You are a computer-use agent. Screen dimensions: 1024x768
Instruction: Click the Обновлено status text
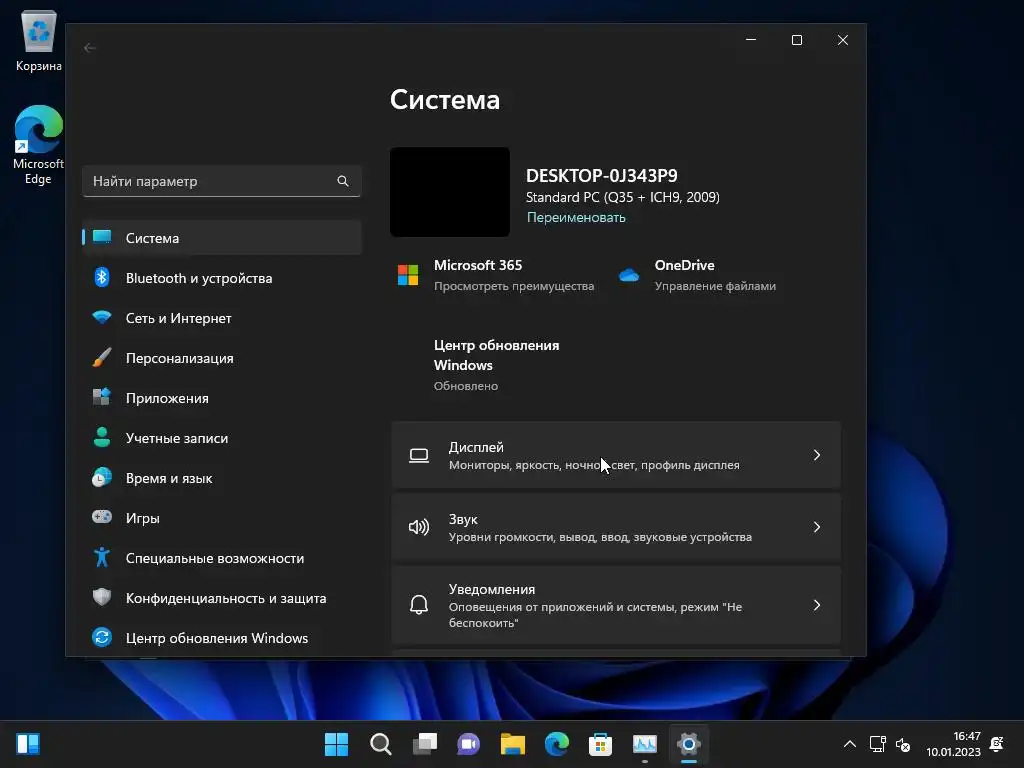coord(466,386)
